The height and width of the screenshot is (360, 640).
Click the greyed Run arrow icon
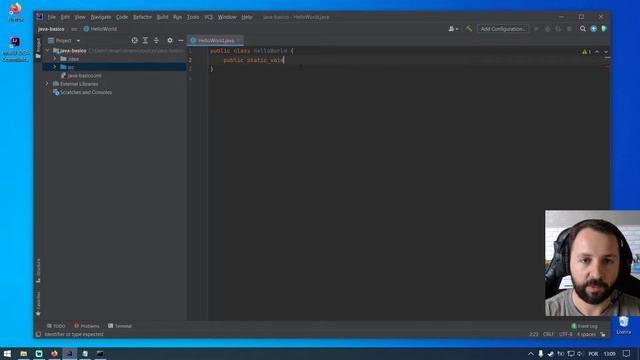coord(536,29)
